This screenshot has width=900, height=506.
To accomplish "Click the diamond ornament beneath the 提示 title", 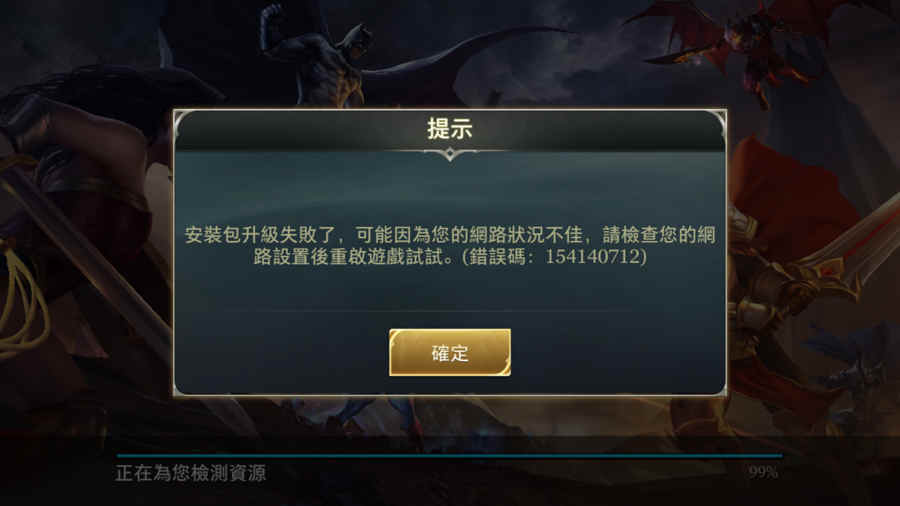I will tap(450, 154).
